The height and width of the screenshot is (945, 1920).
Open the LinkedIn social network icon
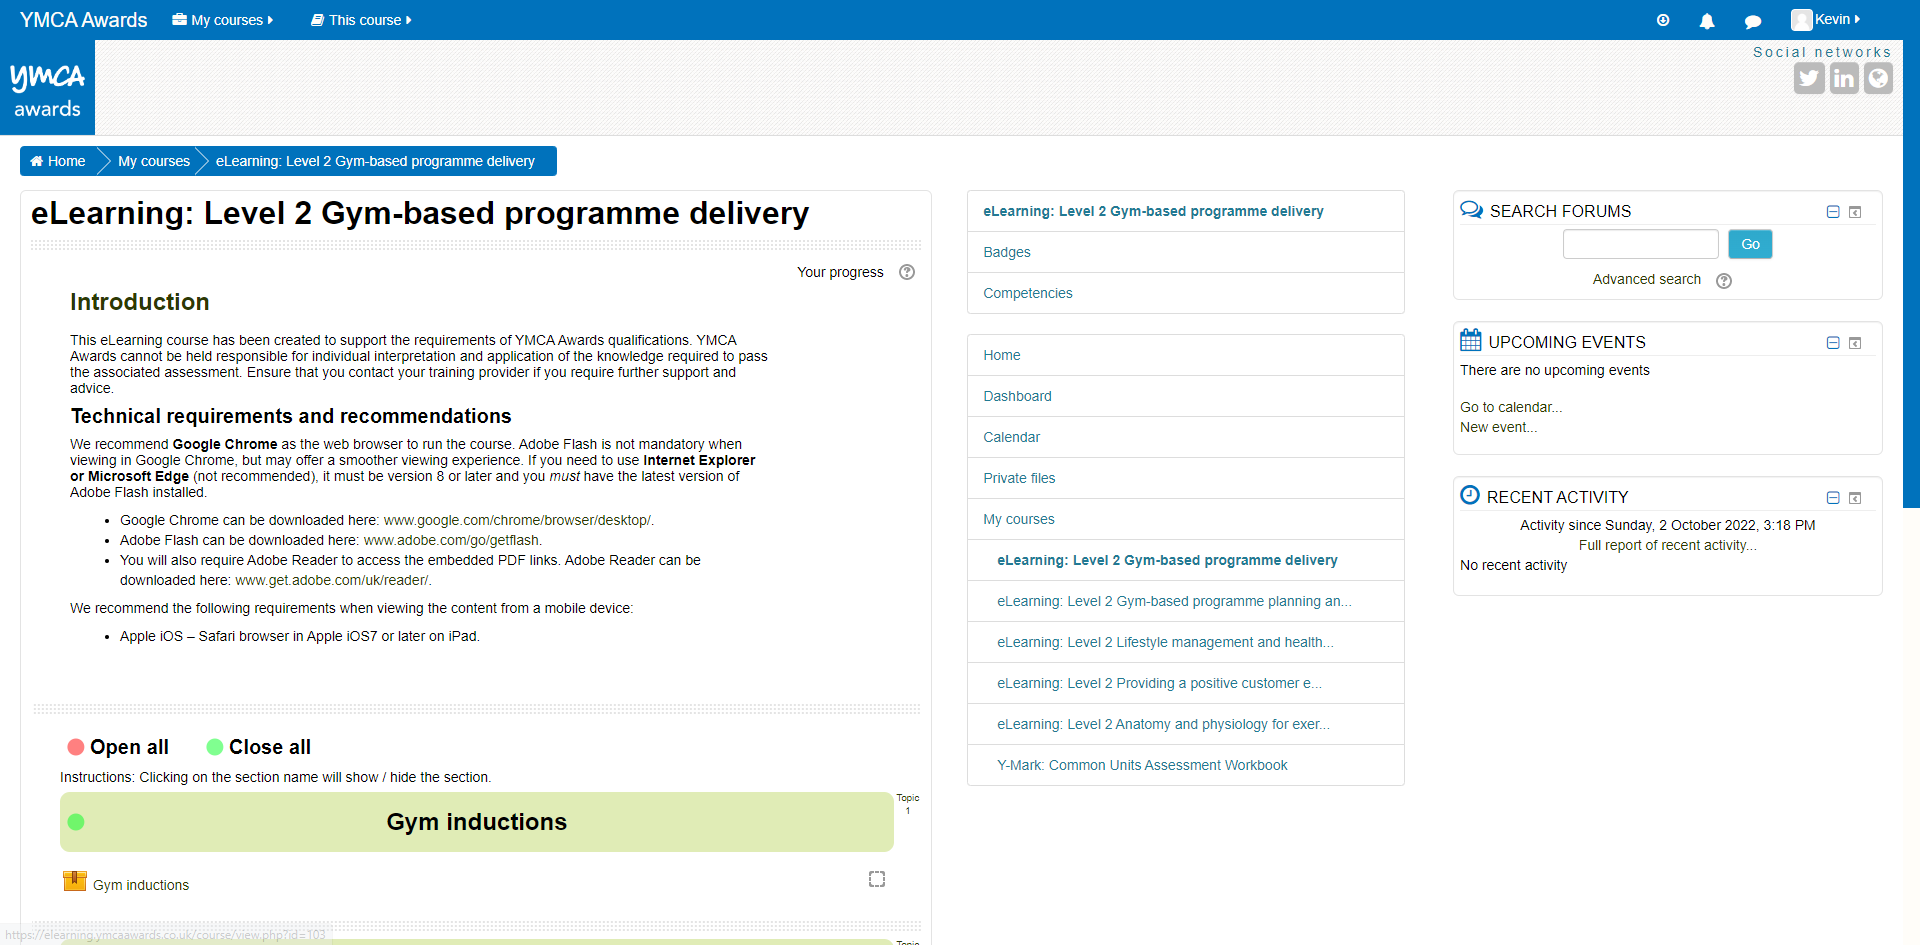click(1844, 78)
